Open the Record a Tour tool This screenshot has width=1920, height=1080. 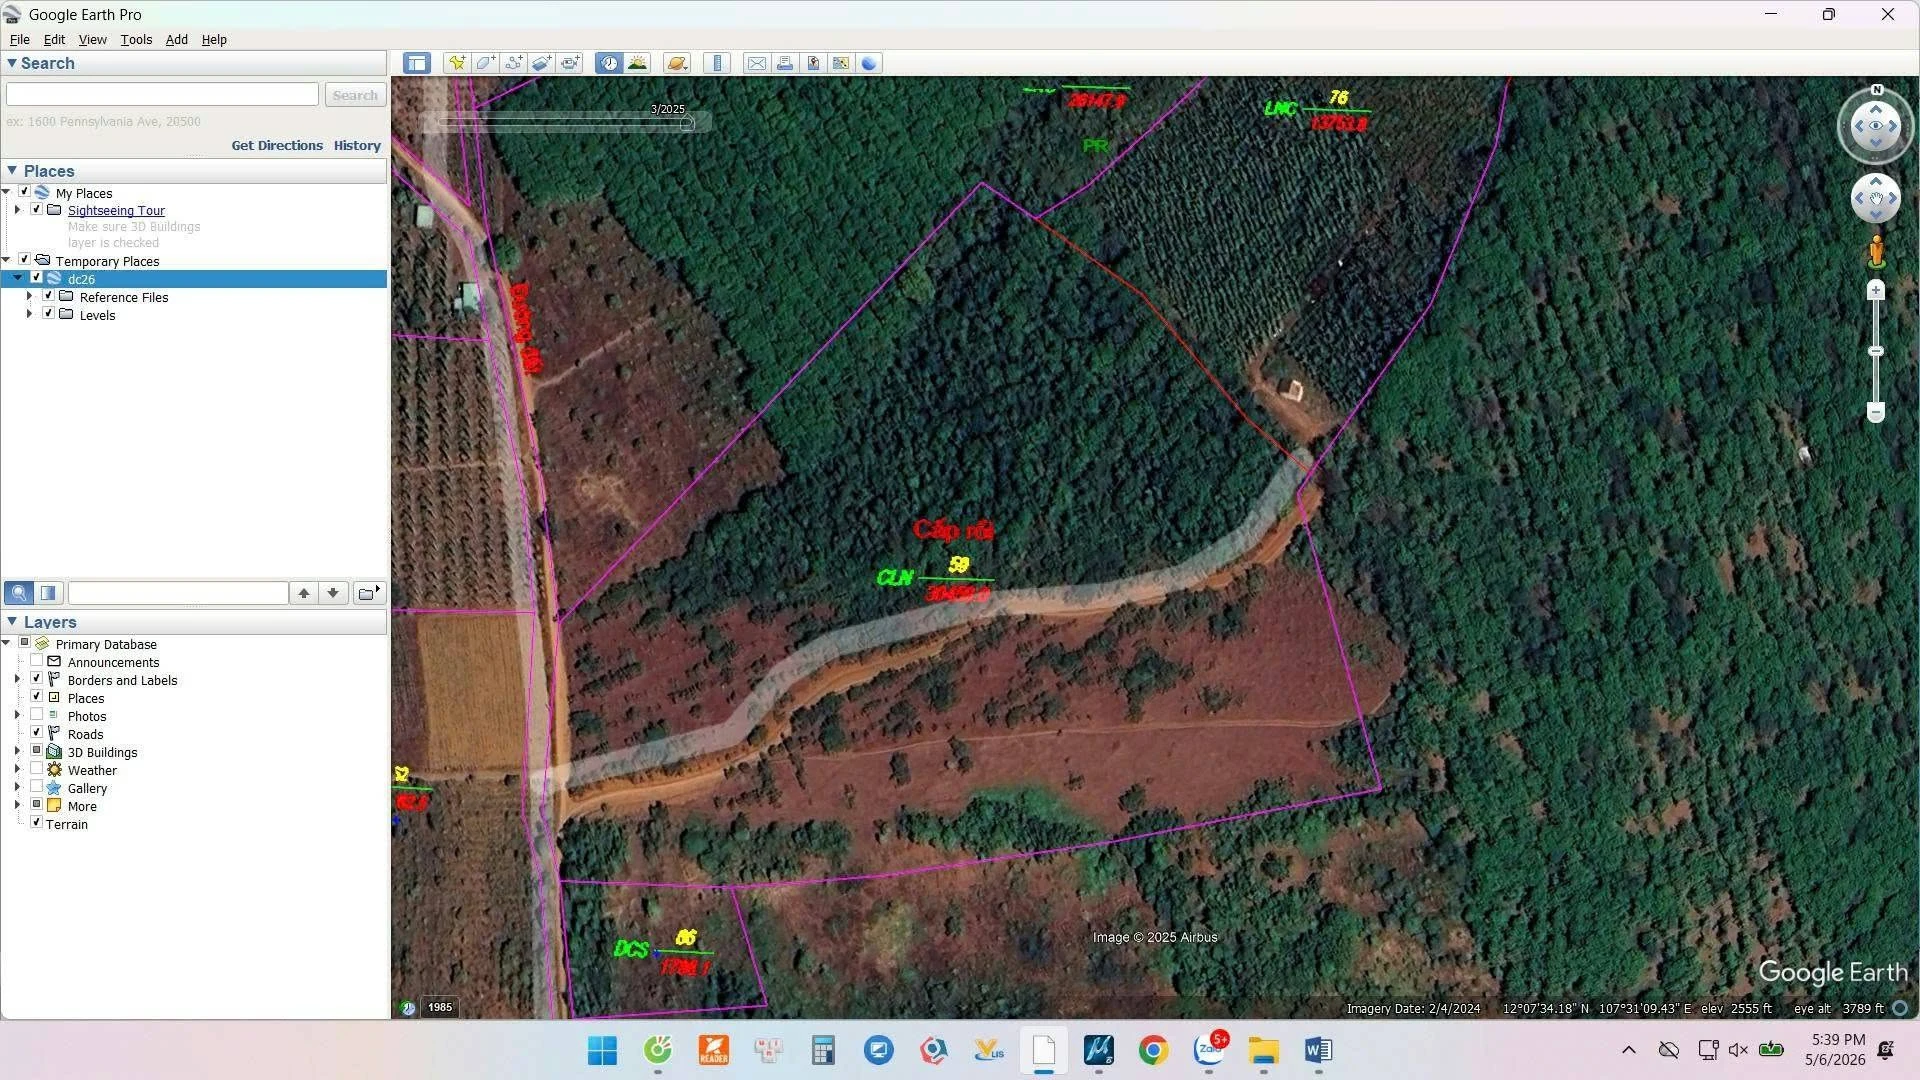[x=570, y=63]
